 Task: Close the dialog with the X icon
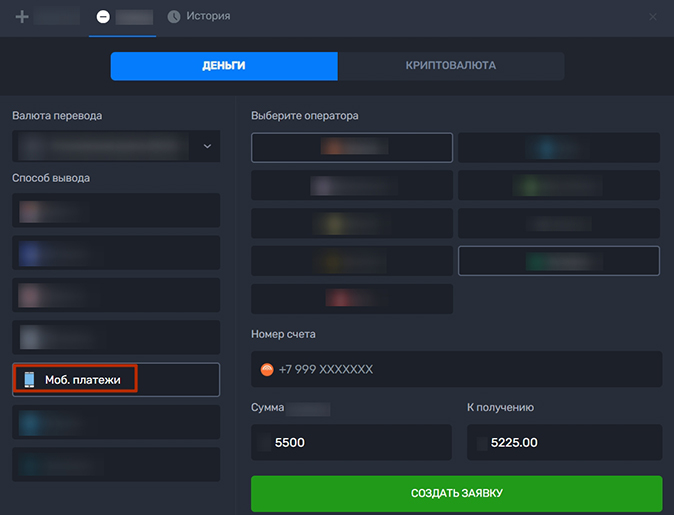point(653,17)
